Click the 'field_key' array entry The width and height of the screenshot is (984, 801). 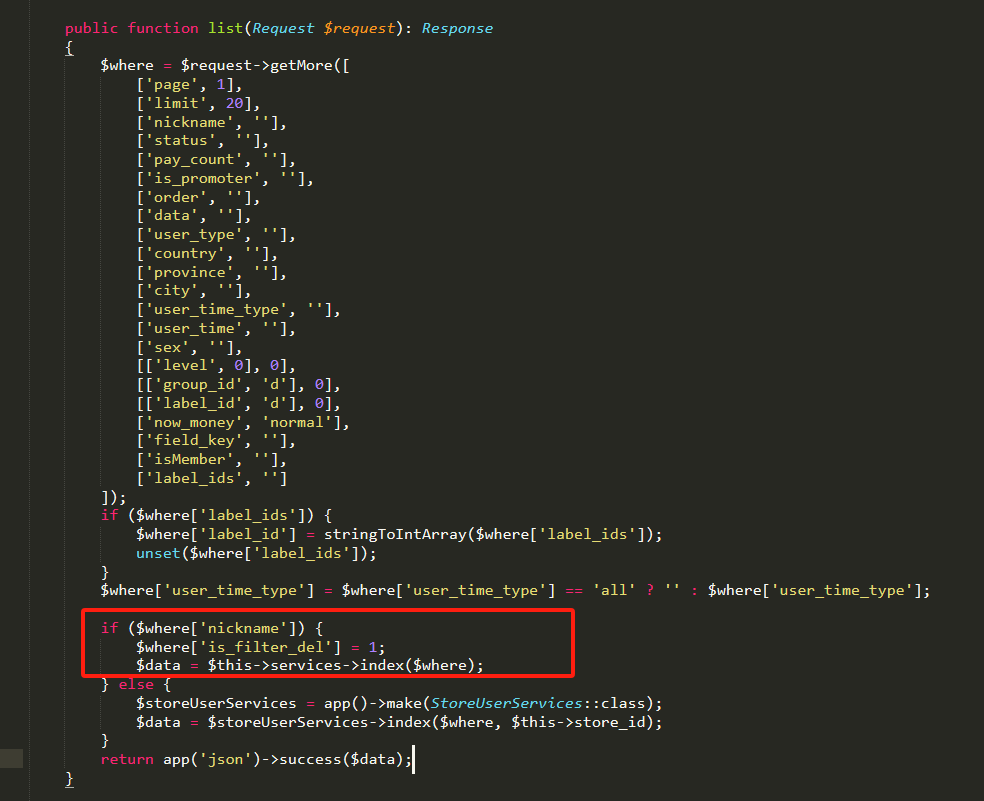[x=193, y=440]
